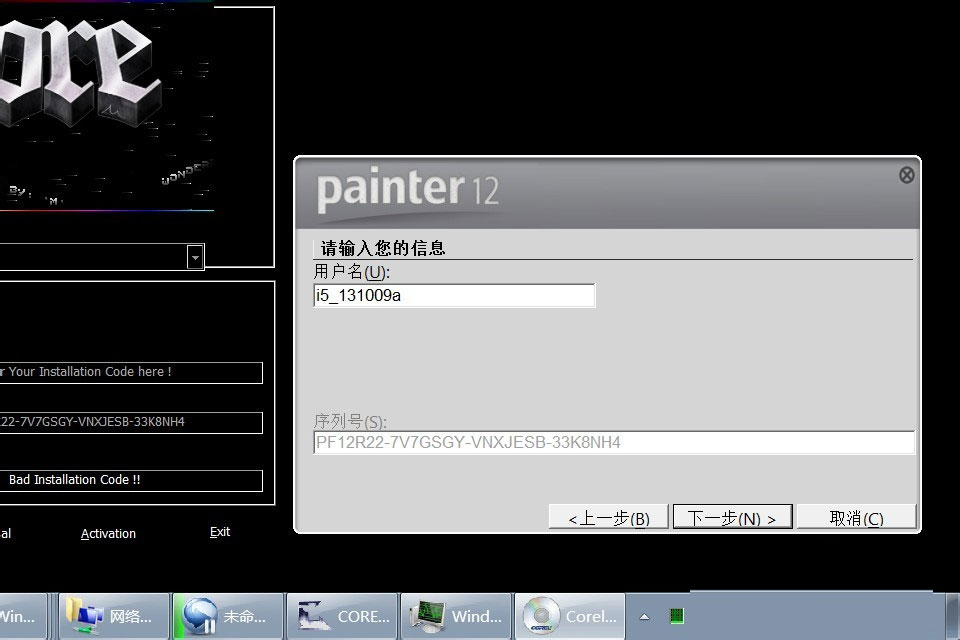Click the green system tray icon

pyautogui.click(x=677, y=616)
